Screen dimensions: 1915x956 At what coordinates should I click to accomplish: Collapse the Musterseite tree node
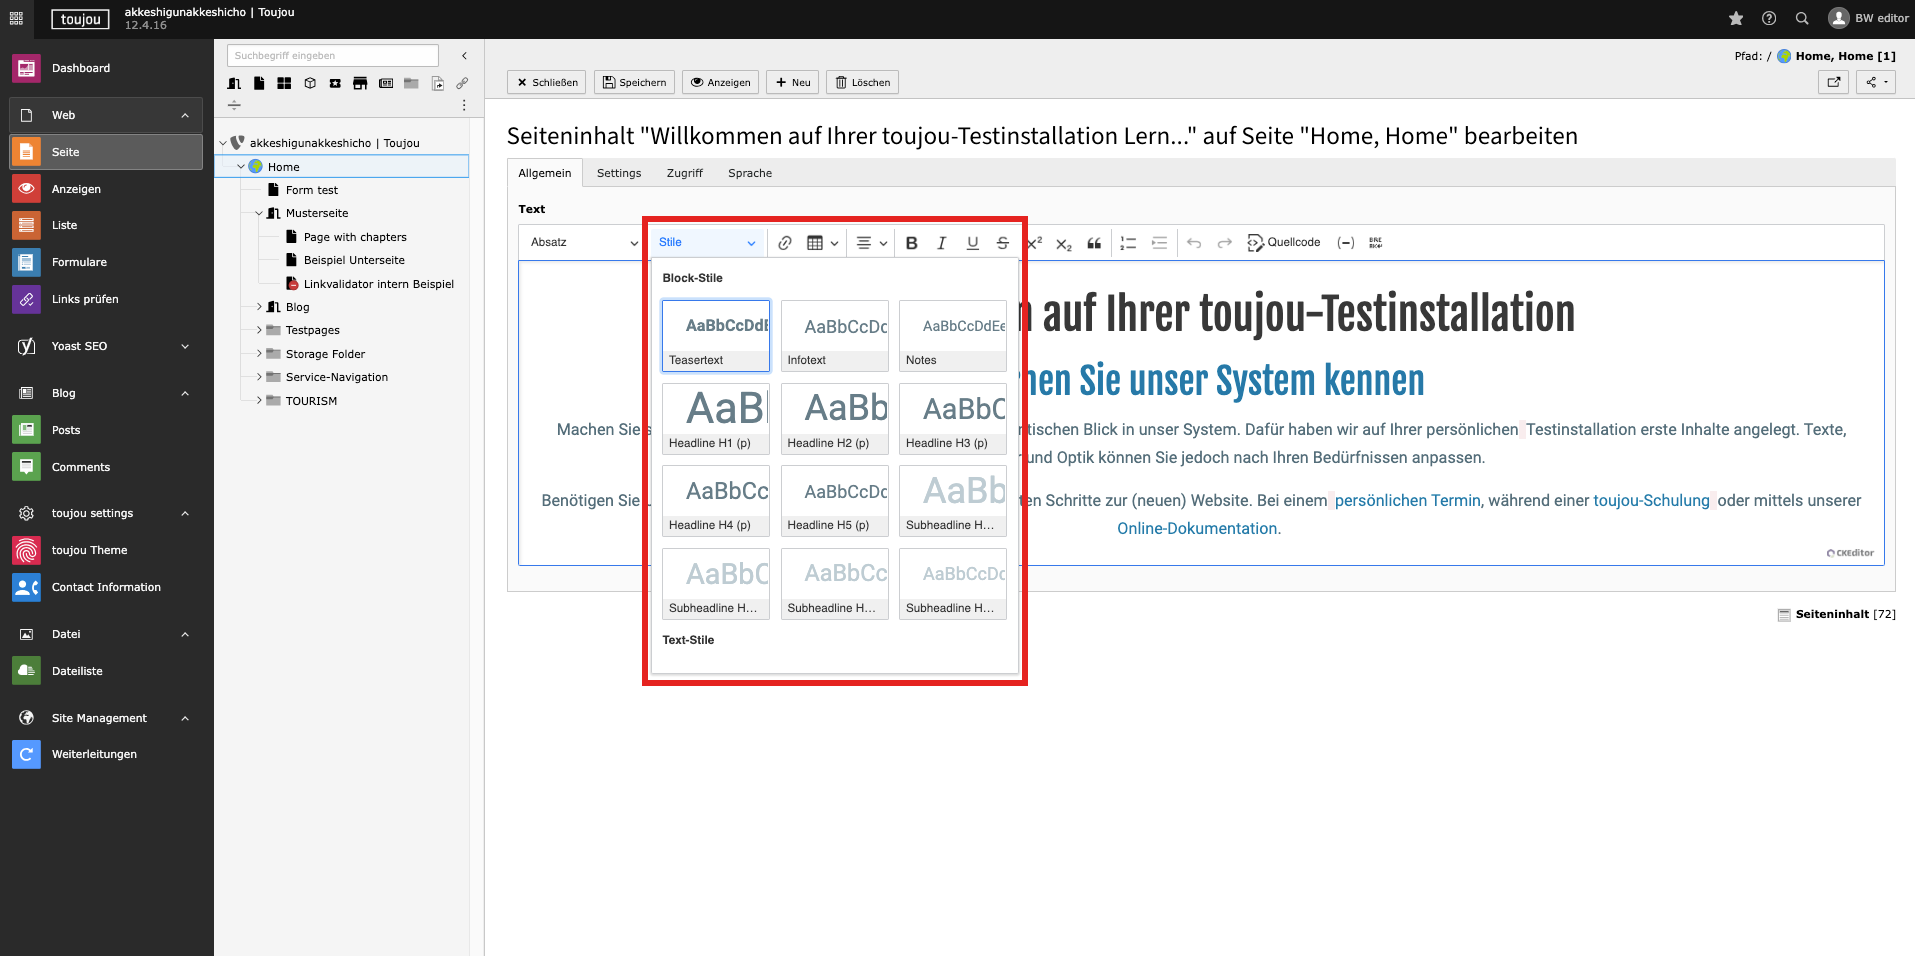point(259,213)
